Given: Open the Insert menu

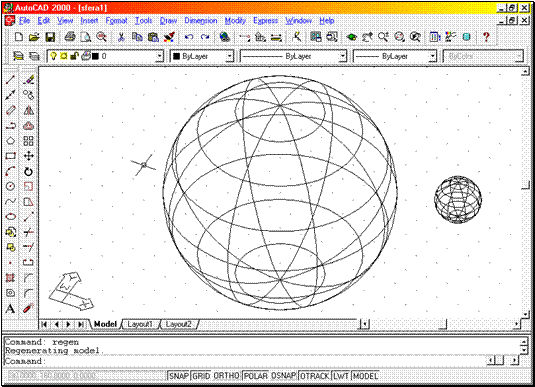Looking at the screenshot, I should (89, 21).
